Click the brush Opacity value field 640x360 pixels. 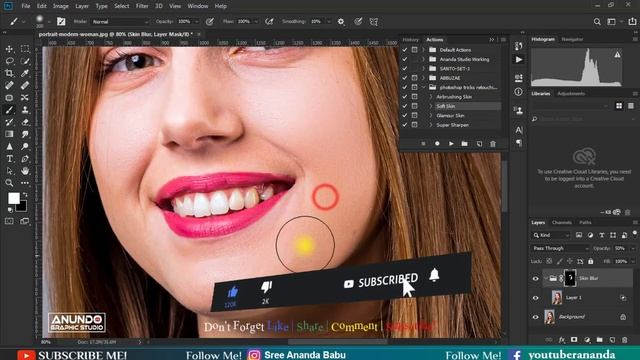(x=184, y=22)
